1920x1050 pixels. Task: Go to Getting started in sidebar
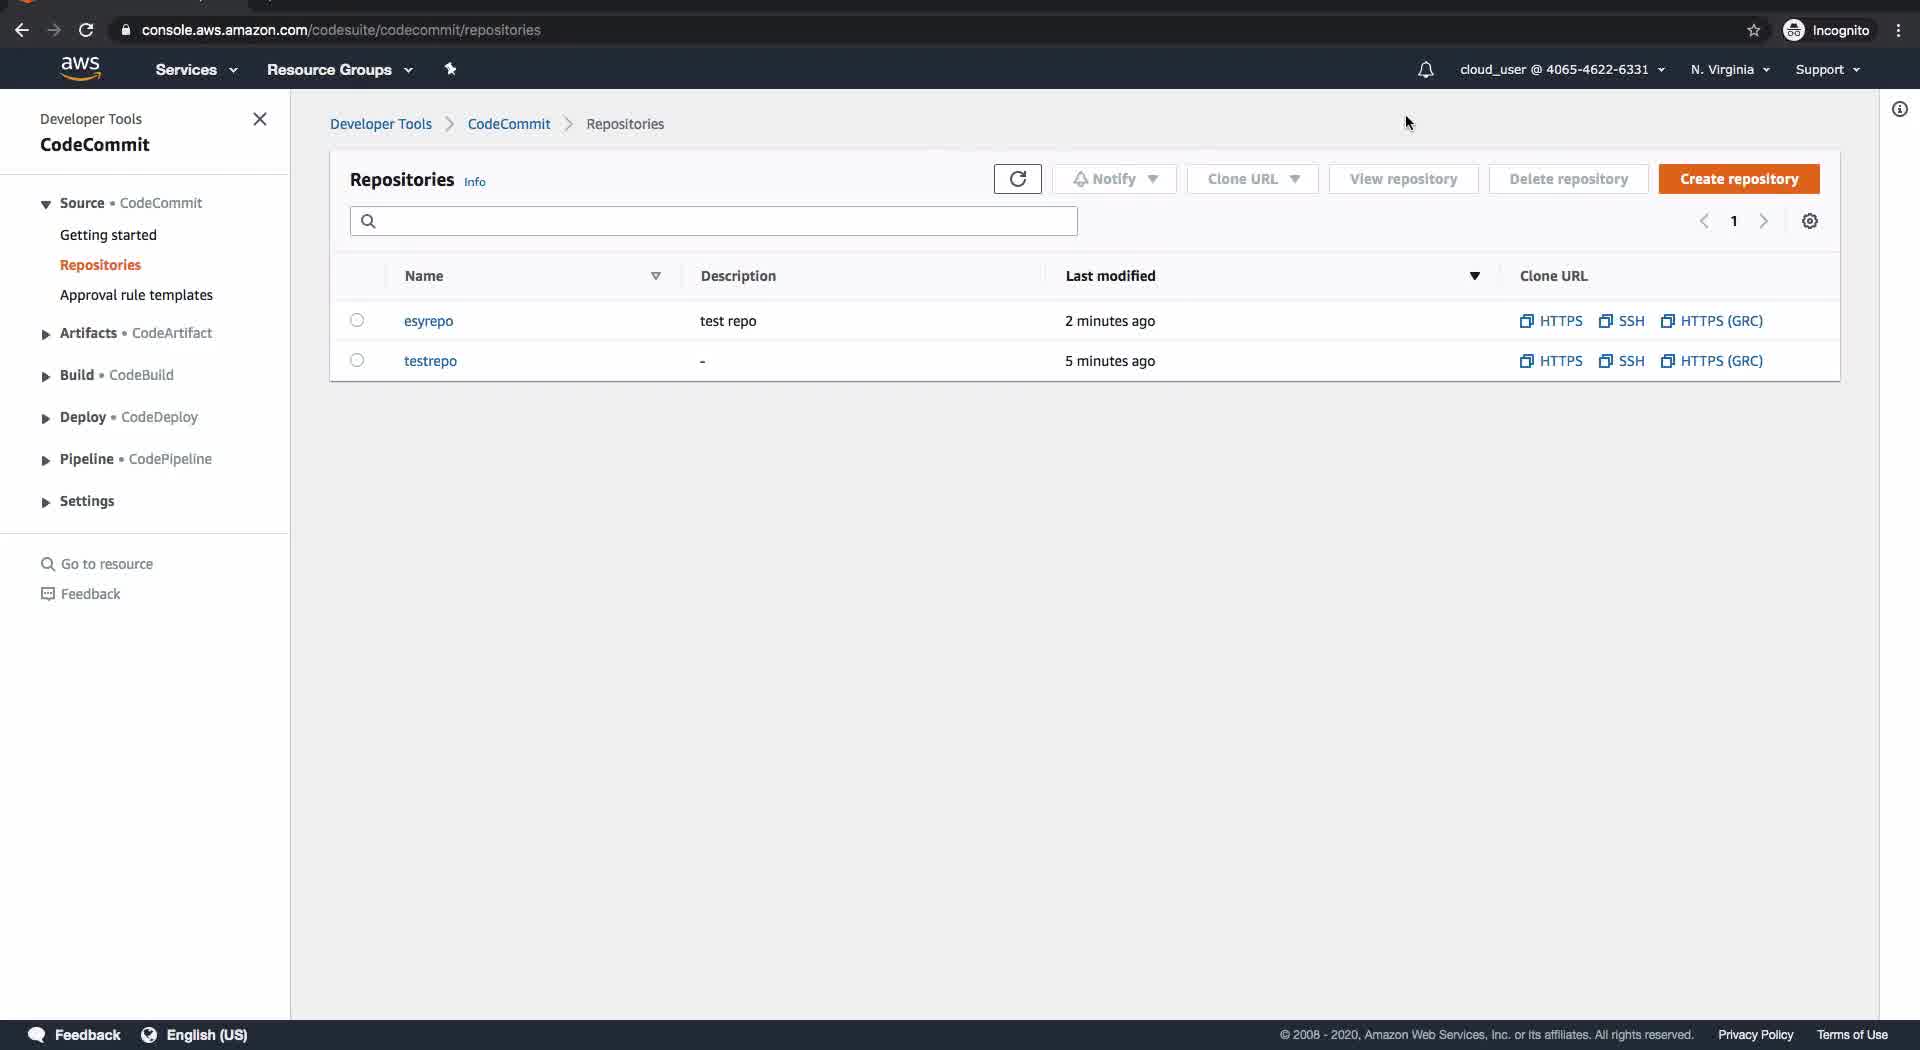click(x=108, y=235)
